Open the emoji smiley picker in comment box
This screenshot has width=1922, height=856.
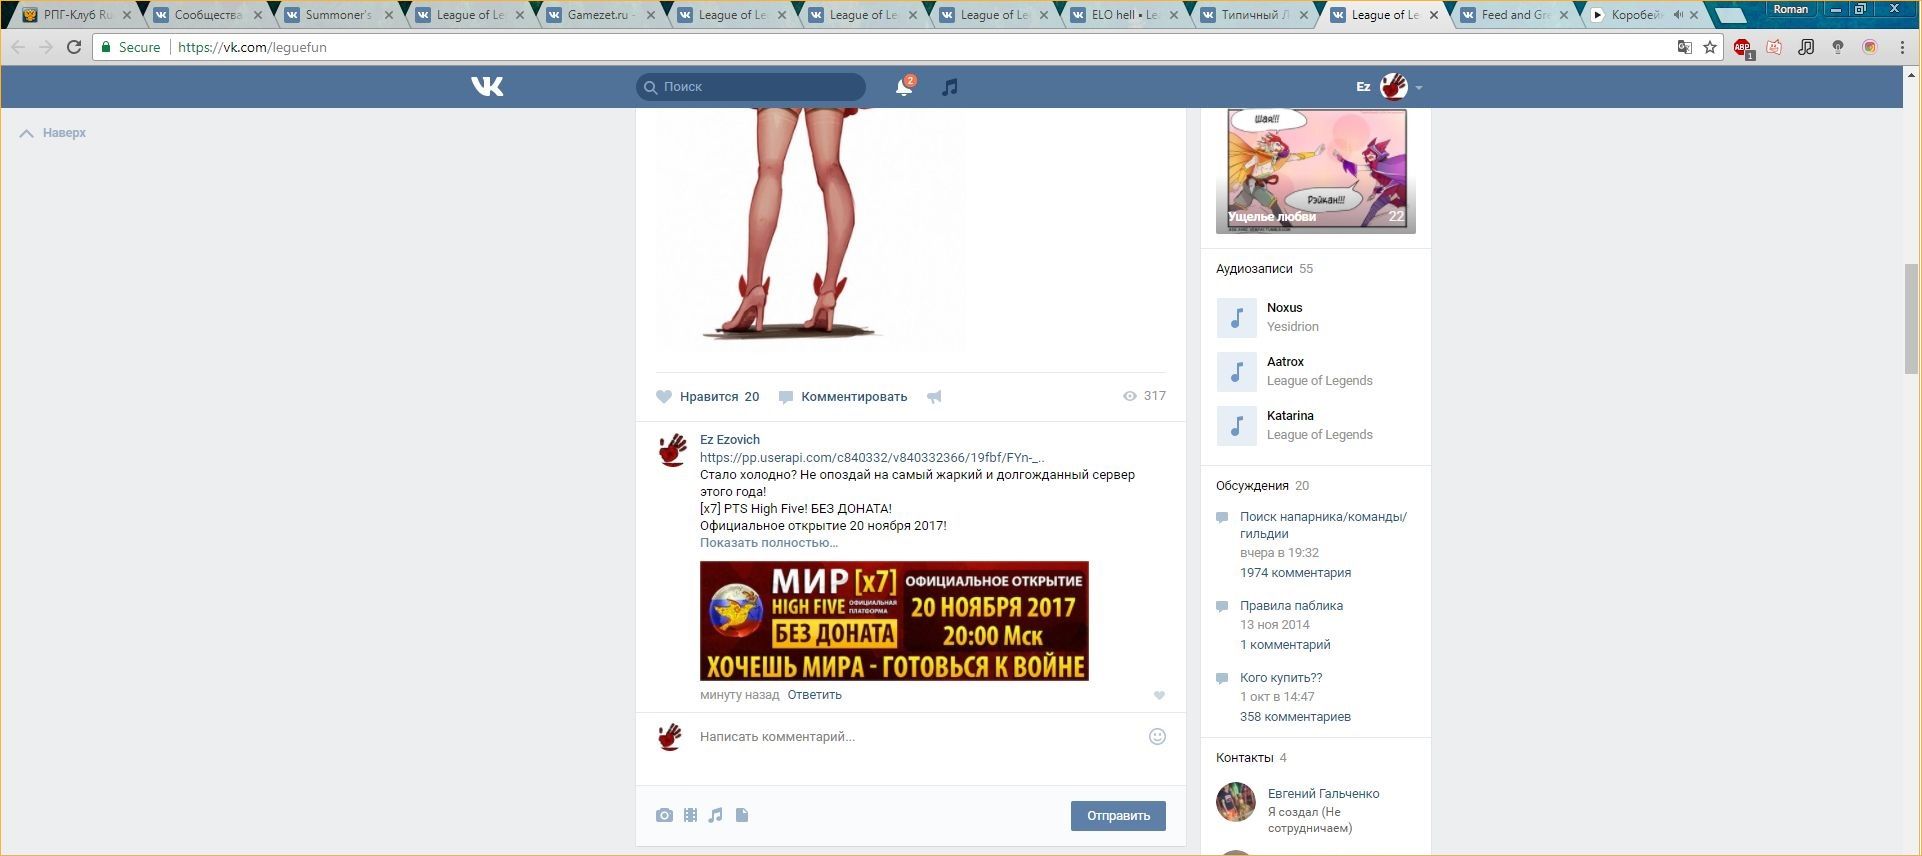coord(1157,737)
